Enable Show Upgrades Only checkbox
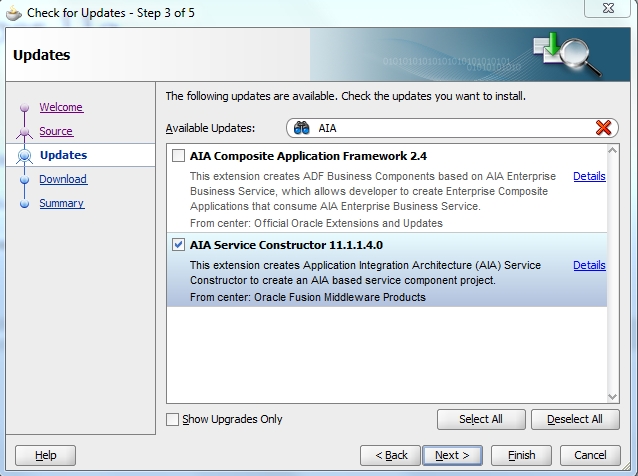The image size is (638, 476). pyautogui.click(x=172, y=419)
